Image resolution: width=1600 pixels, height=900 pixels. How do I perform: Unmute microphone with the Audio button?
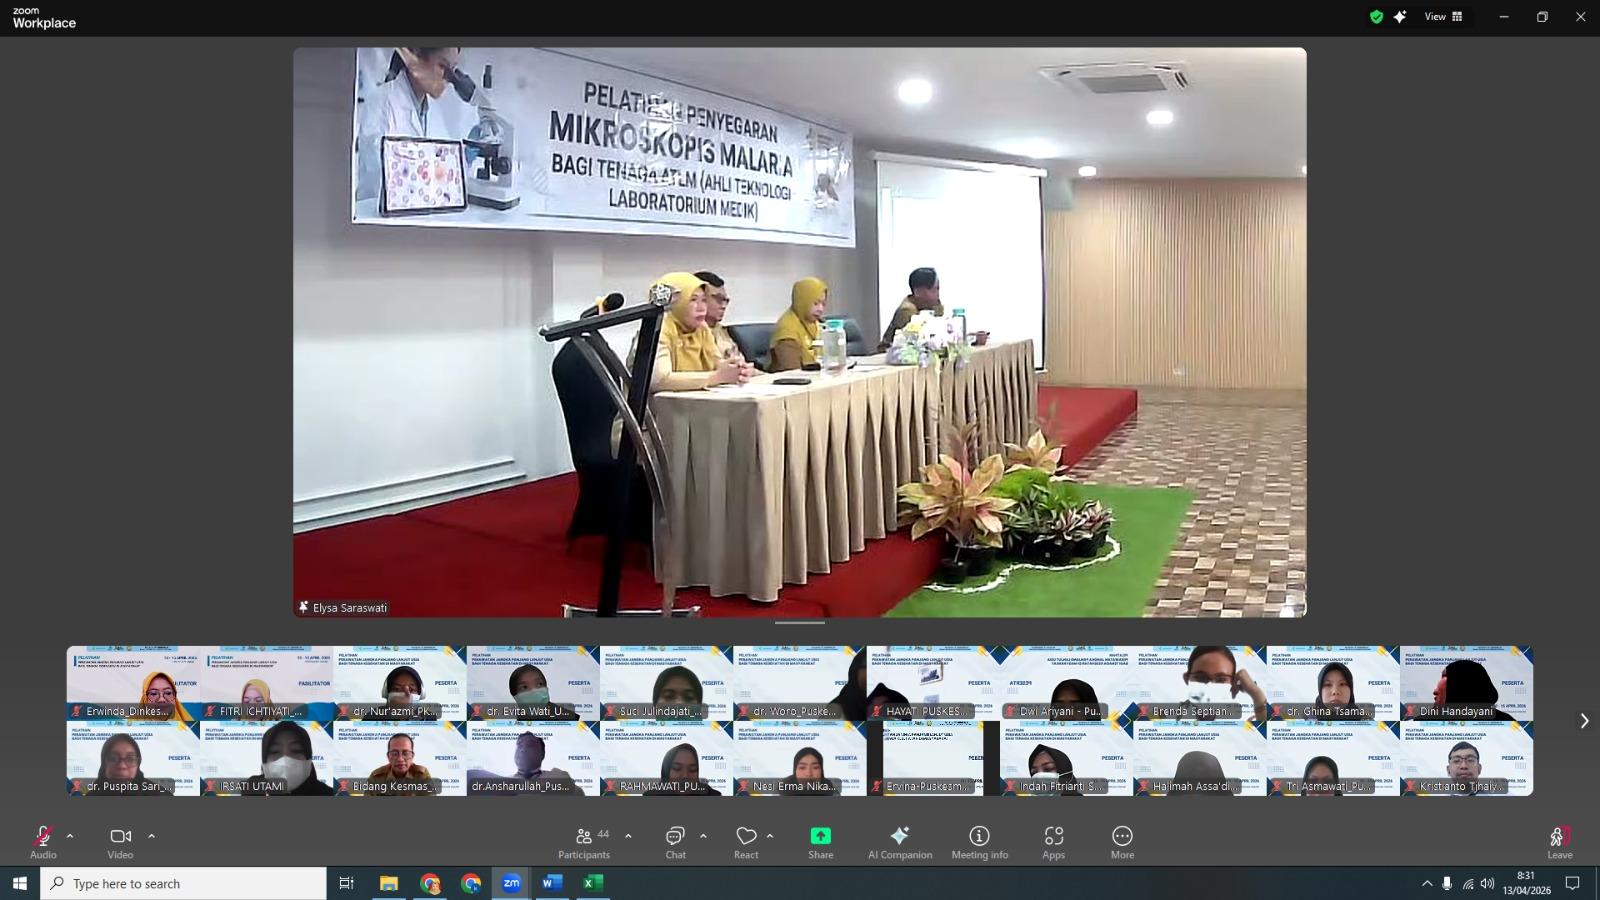pyautogui.click(x=43, y=842)
